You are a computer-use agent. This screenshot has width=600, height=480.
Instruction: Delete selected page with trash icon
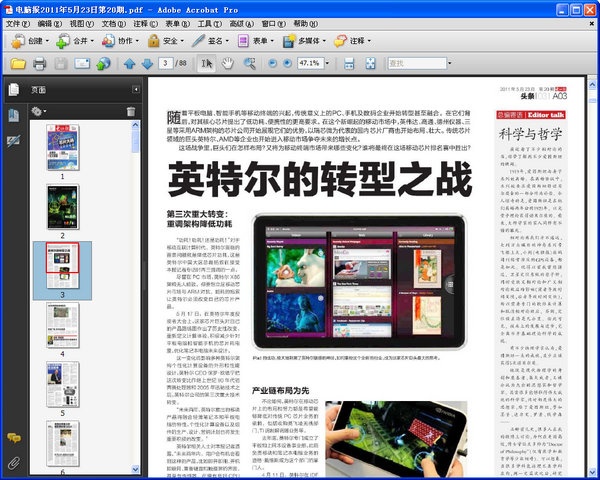[x=129, y=111]
